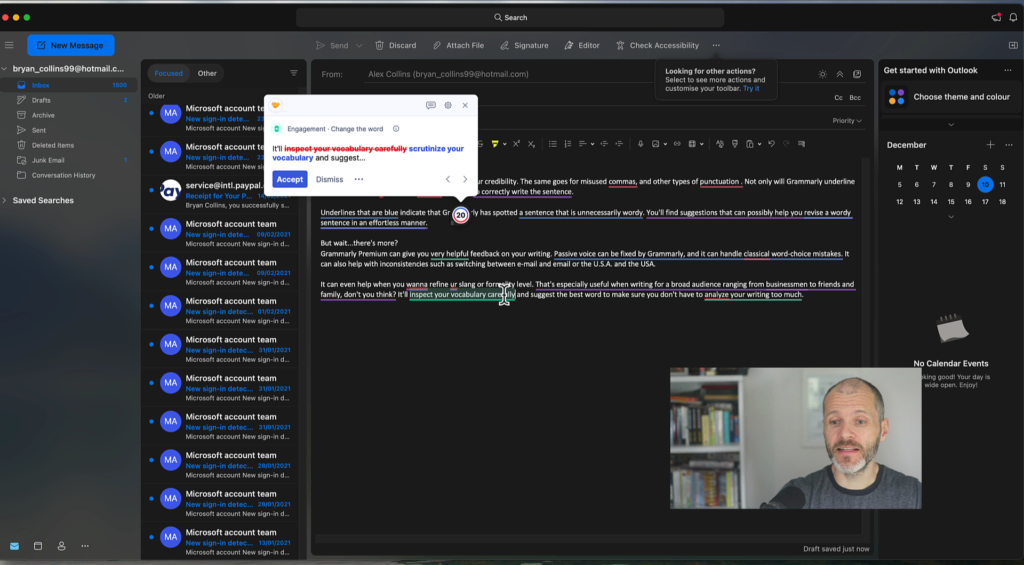
Task: Expand the Saved Searches section
Action: (x=5, y=201)
